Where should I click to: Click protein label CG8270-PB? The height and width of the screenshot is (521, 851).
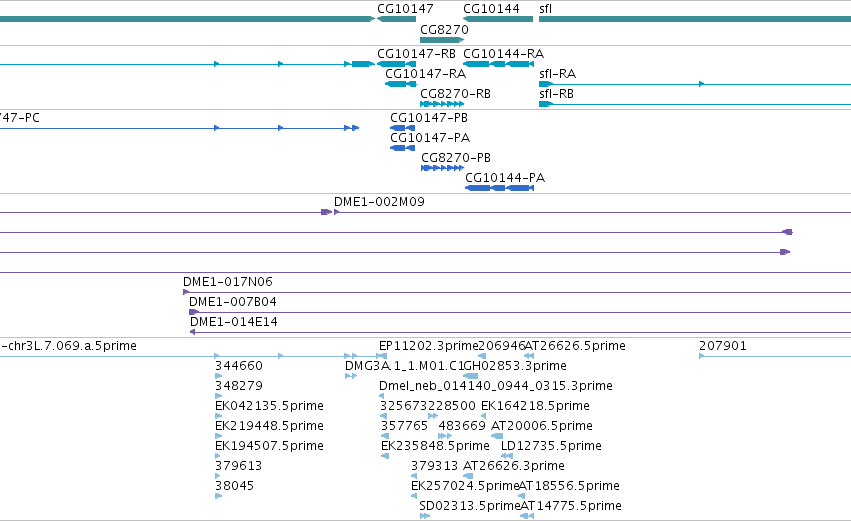click(456, 158)
